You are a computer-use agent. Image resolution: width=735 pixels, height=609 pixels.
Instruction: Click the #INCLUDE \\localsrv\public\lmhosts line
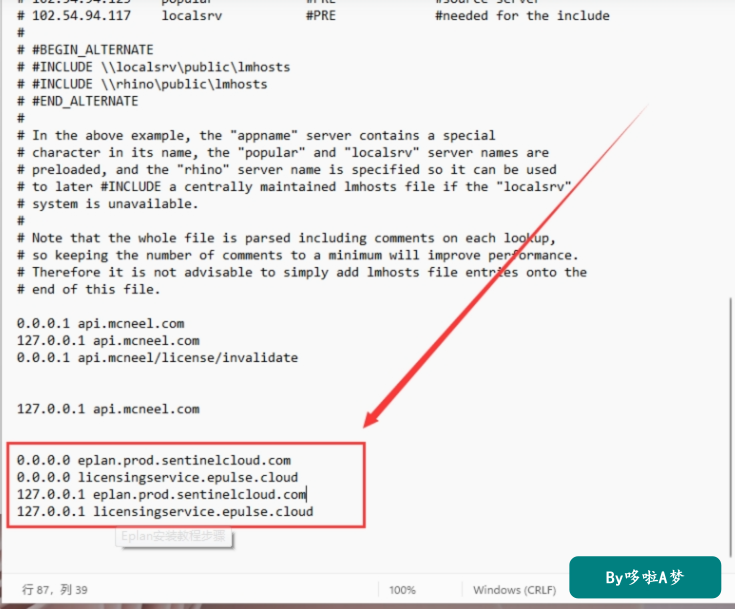coord(154,67)
